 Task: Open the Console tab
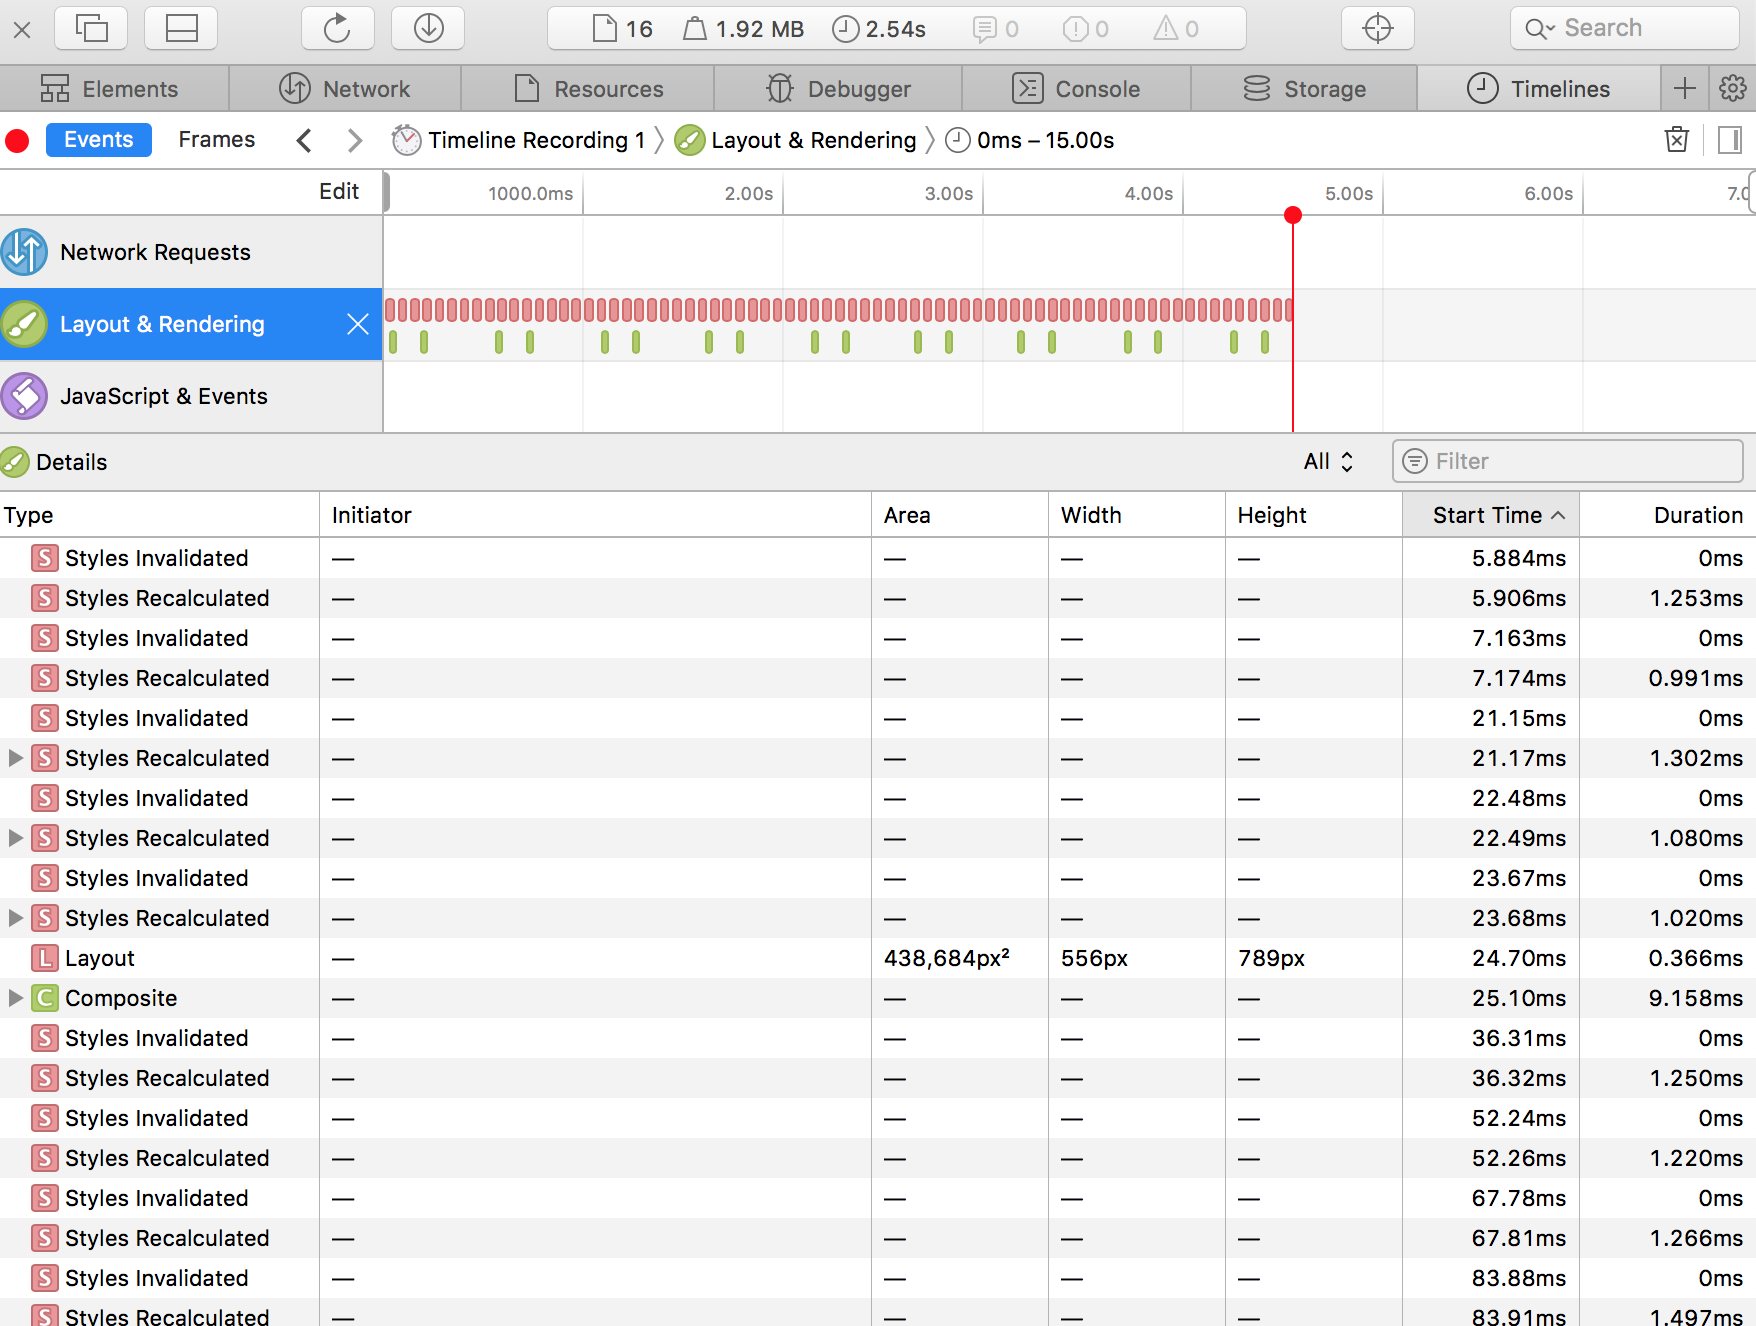coord(1076,89)
